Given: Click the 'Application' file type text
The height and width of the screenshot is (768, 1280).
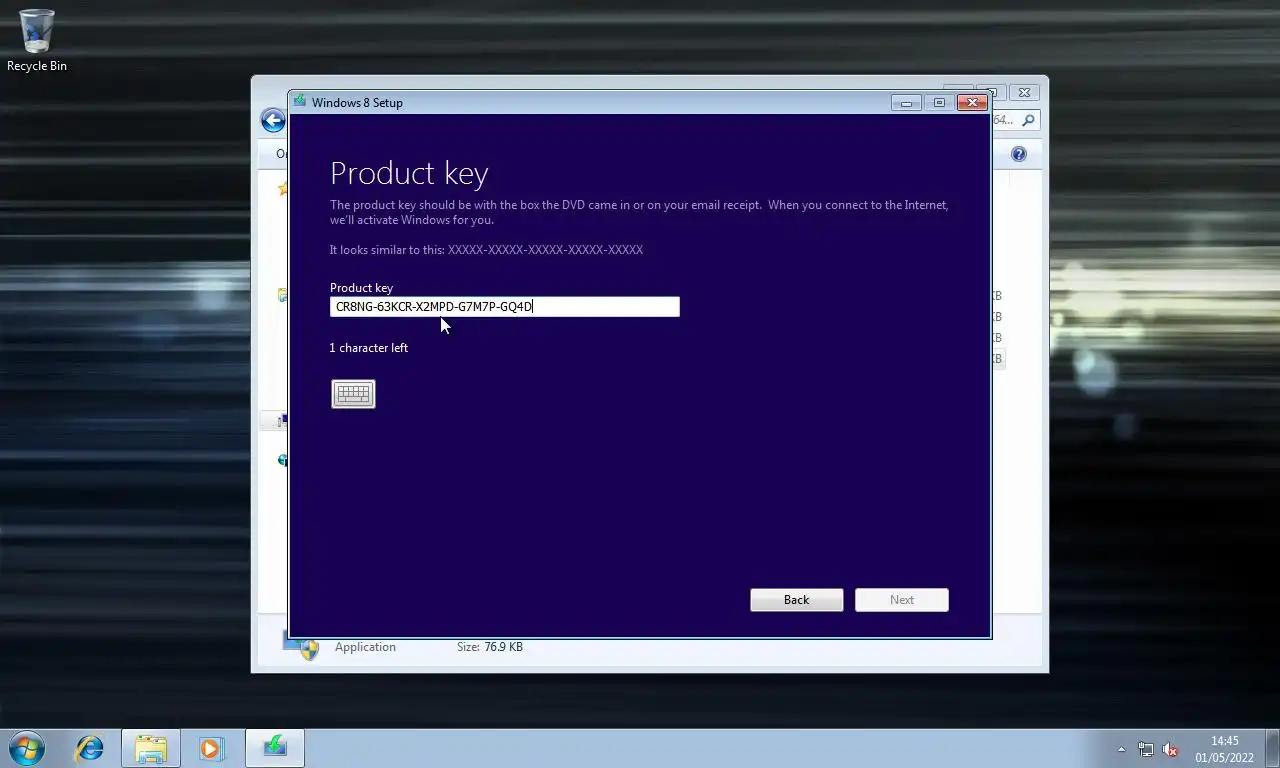Looking at the screenshot, I should 365,647.
